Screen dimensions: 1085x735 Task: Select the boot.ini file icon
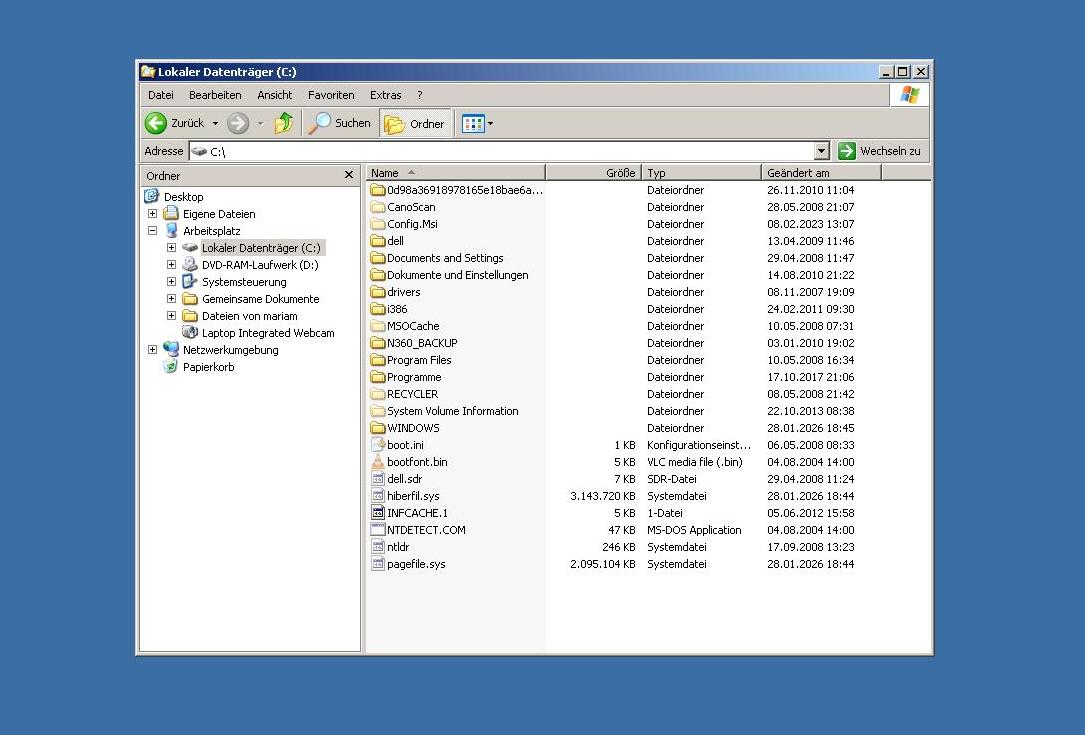[378, 445]
